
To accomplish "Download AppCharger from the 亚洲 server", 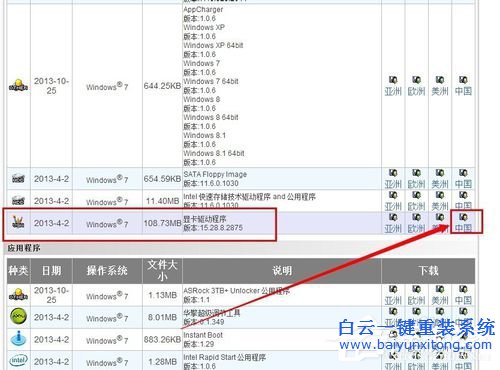I will pyautogui.click(x=393, y=86).
